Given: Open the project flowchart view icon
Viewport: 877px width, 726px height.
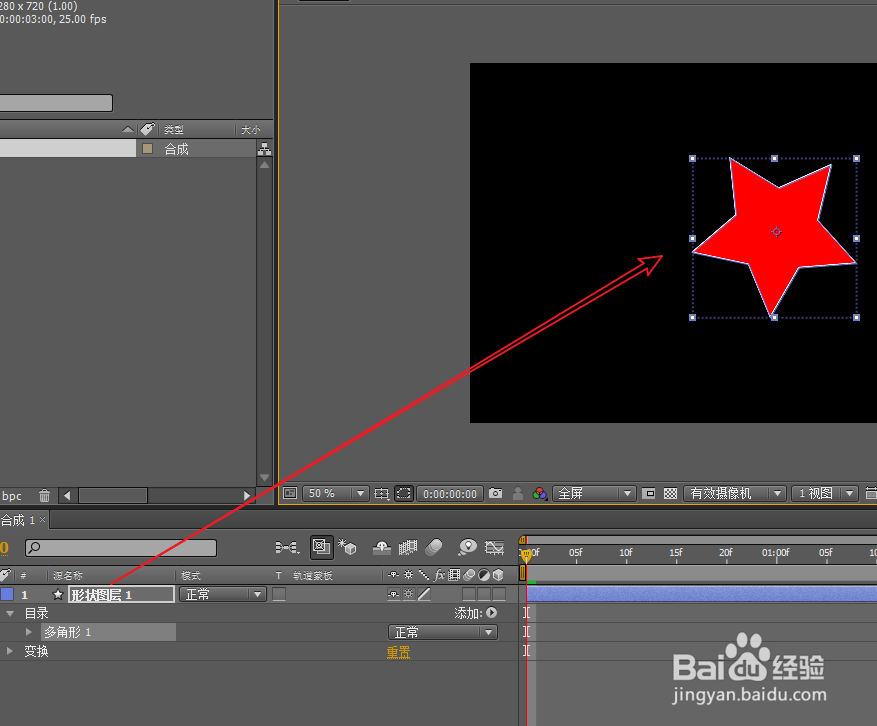Looking at the screenshot, I should point(265,149).
